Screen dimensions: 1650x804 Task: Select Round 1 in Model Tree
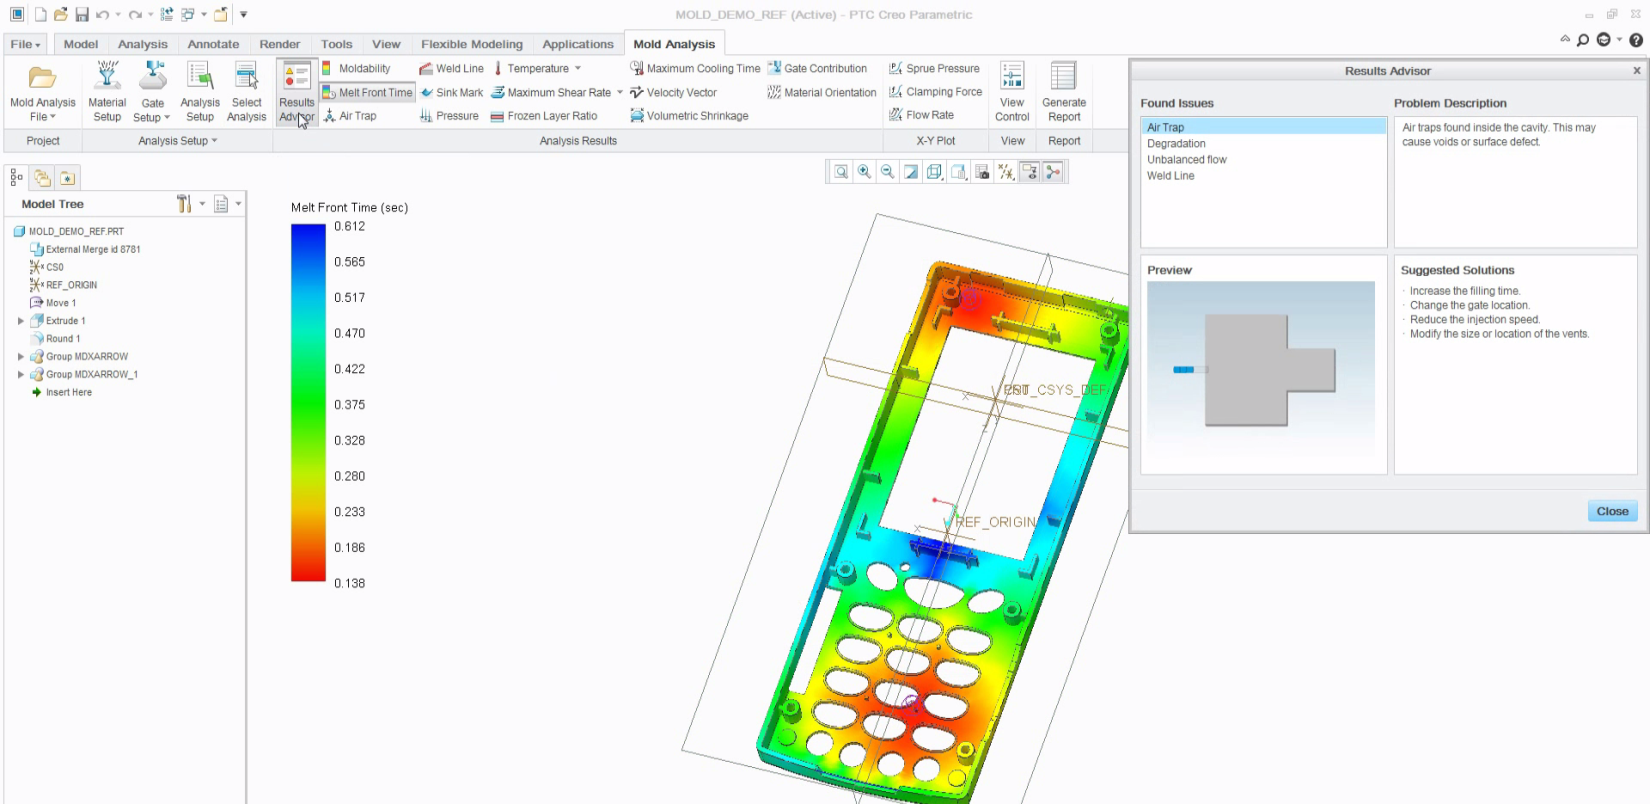pos(56,339)
